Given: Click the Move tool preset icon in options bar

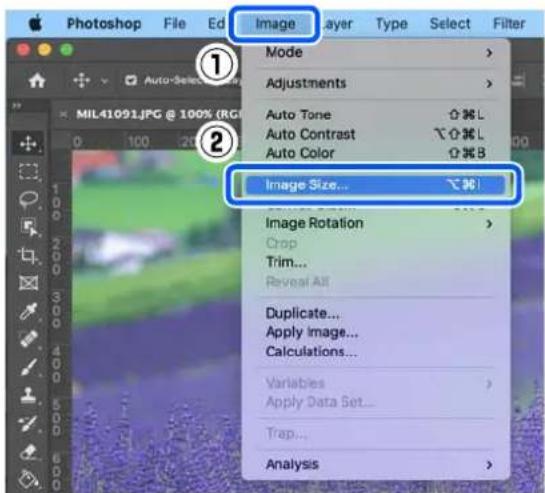Looking at the screenshot, I should [x=82, y=81].
